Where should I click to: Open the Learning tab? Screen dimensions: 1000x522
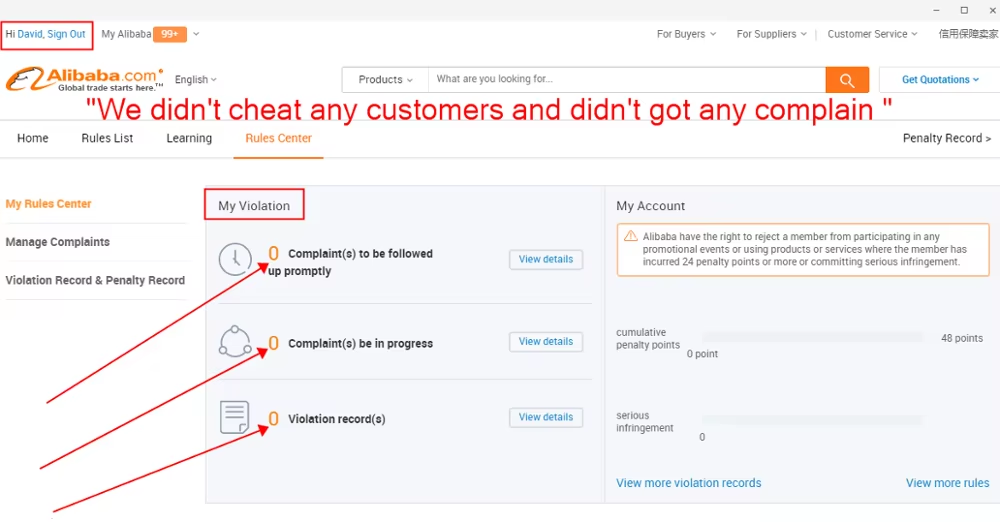(189, 138)
